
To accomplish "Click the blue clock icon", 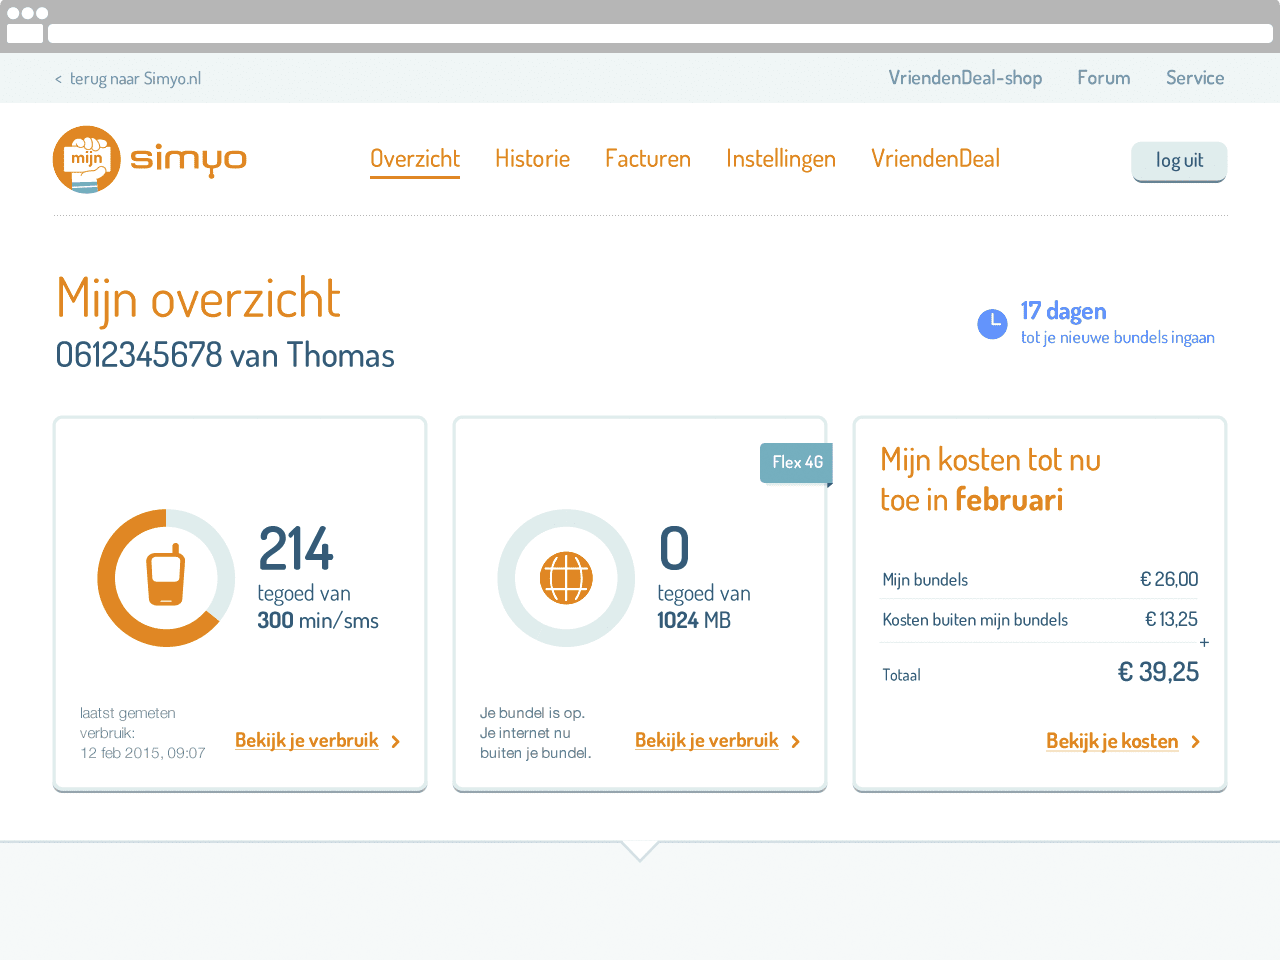I will [992, 324].
